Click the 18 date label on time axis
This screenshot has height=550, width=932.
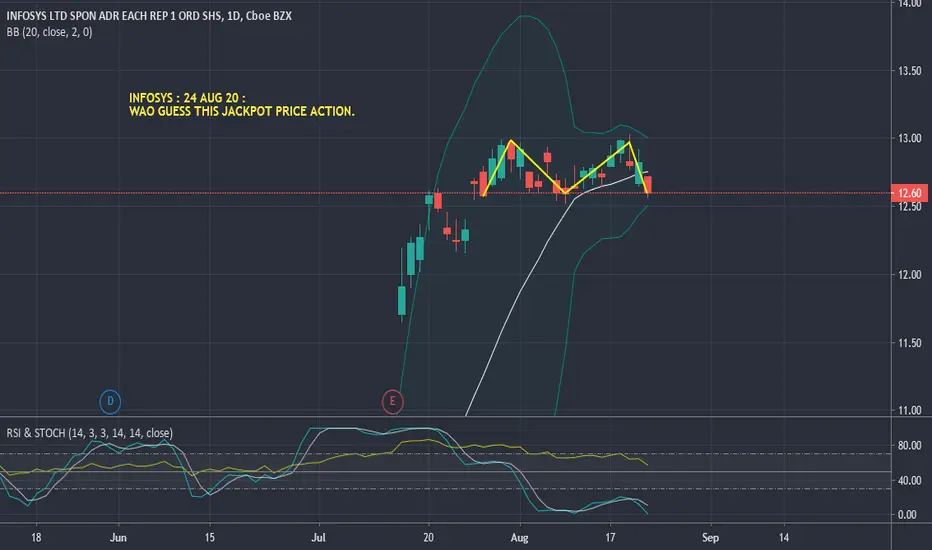[x=36, y=538]
